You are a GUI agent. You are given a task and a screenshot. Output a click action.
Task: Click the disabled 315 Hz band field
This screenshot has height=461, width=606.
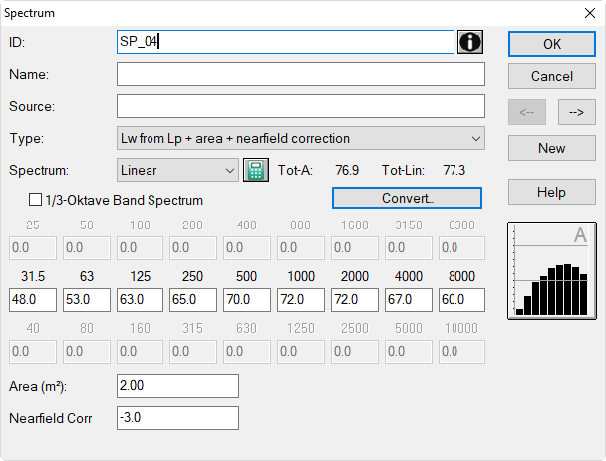[193, 352]
